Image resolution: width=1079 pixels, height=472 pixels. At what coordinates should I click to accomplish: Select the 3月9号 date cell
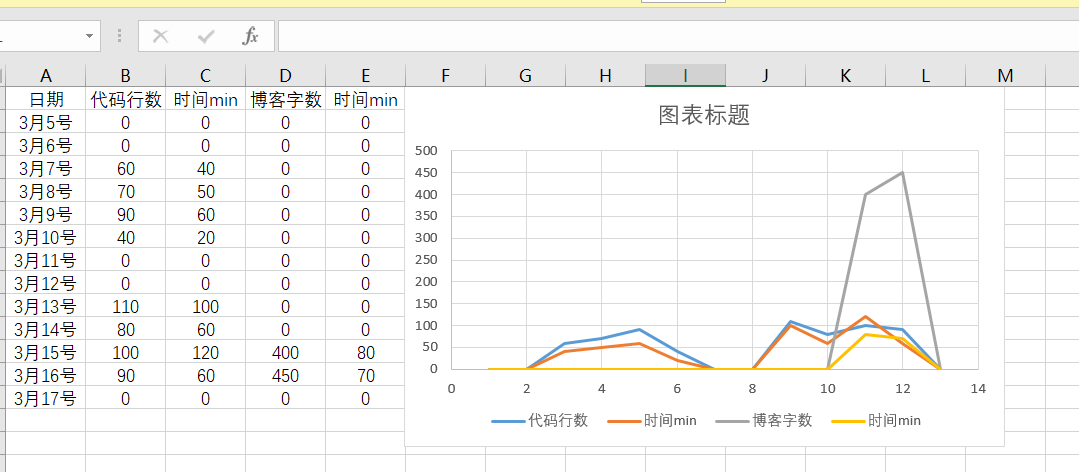coord(46,215)
